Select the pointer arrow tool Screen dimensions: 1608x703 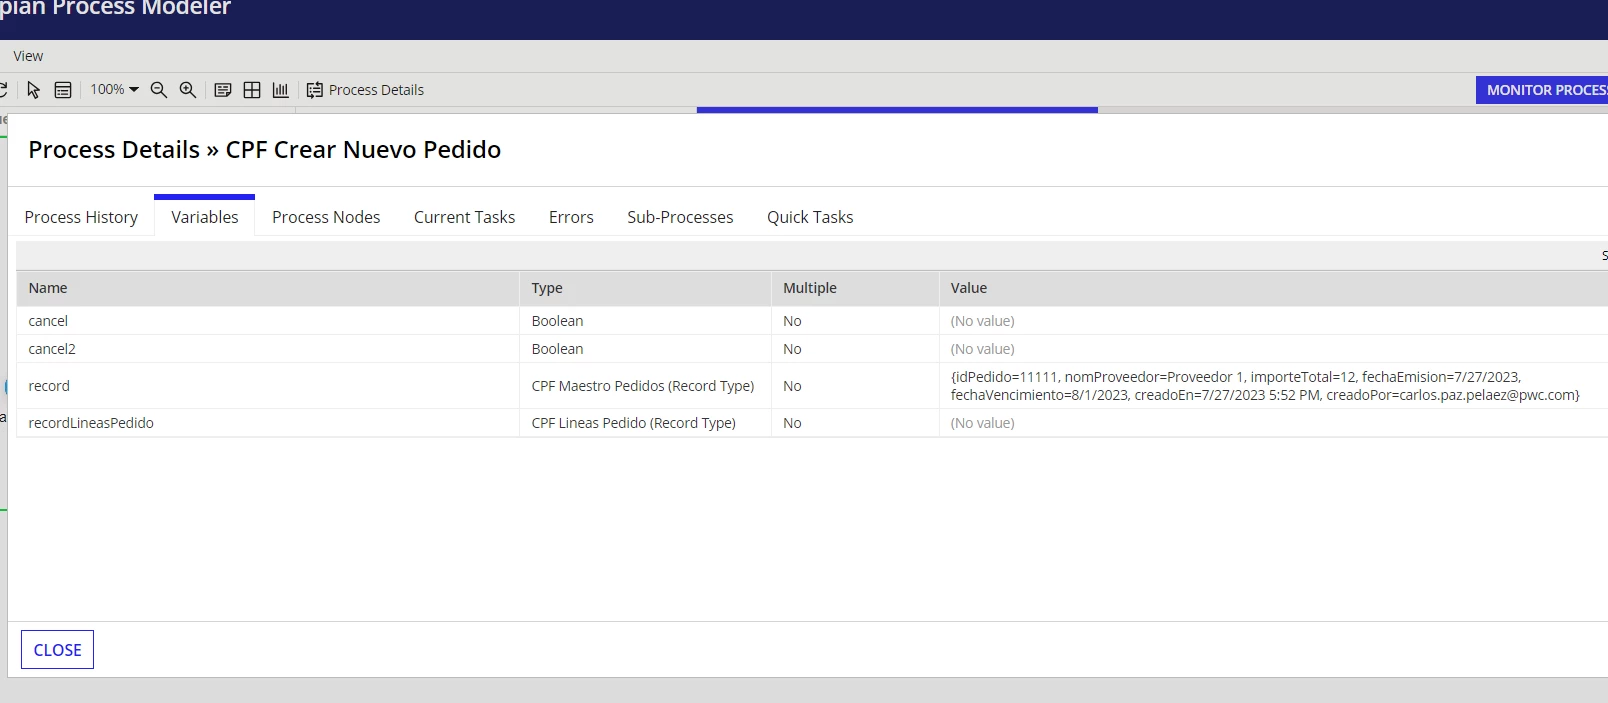coord(33,90)
